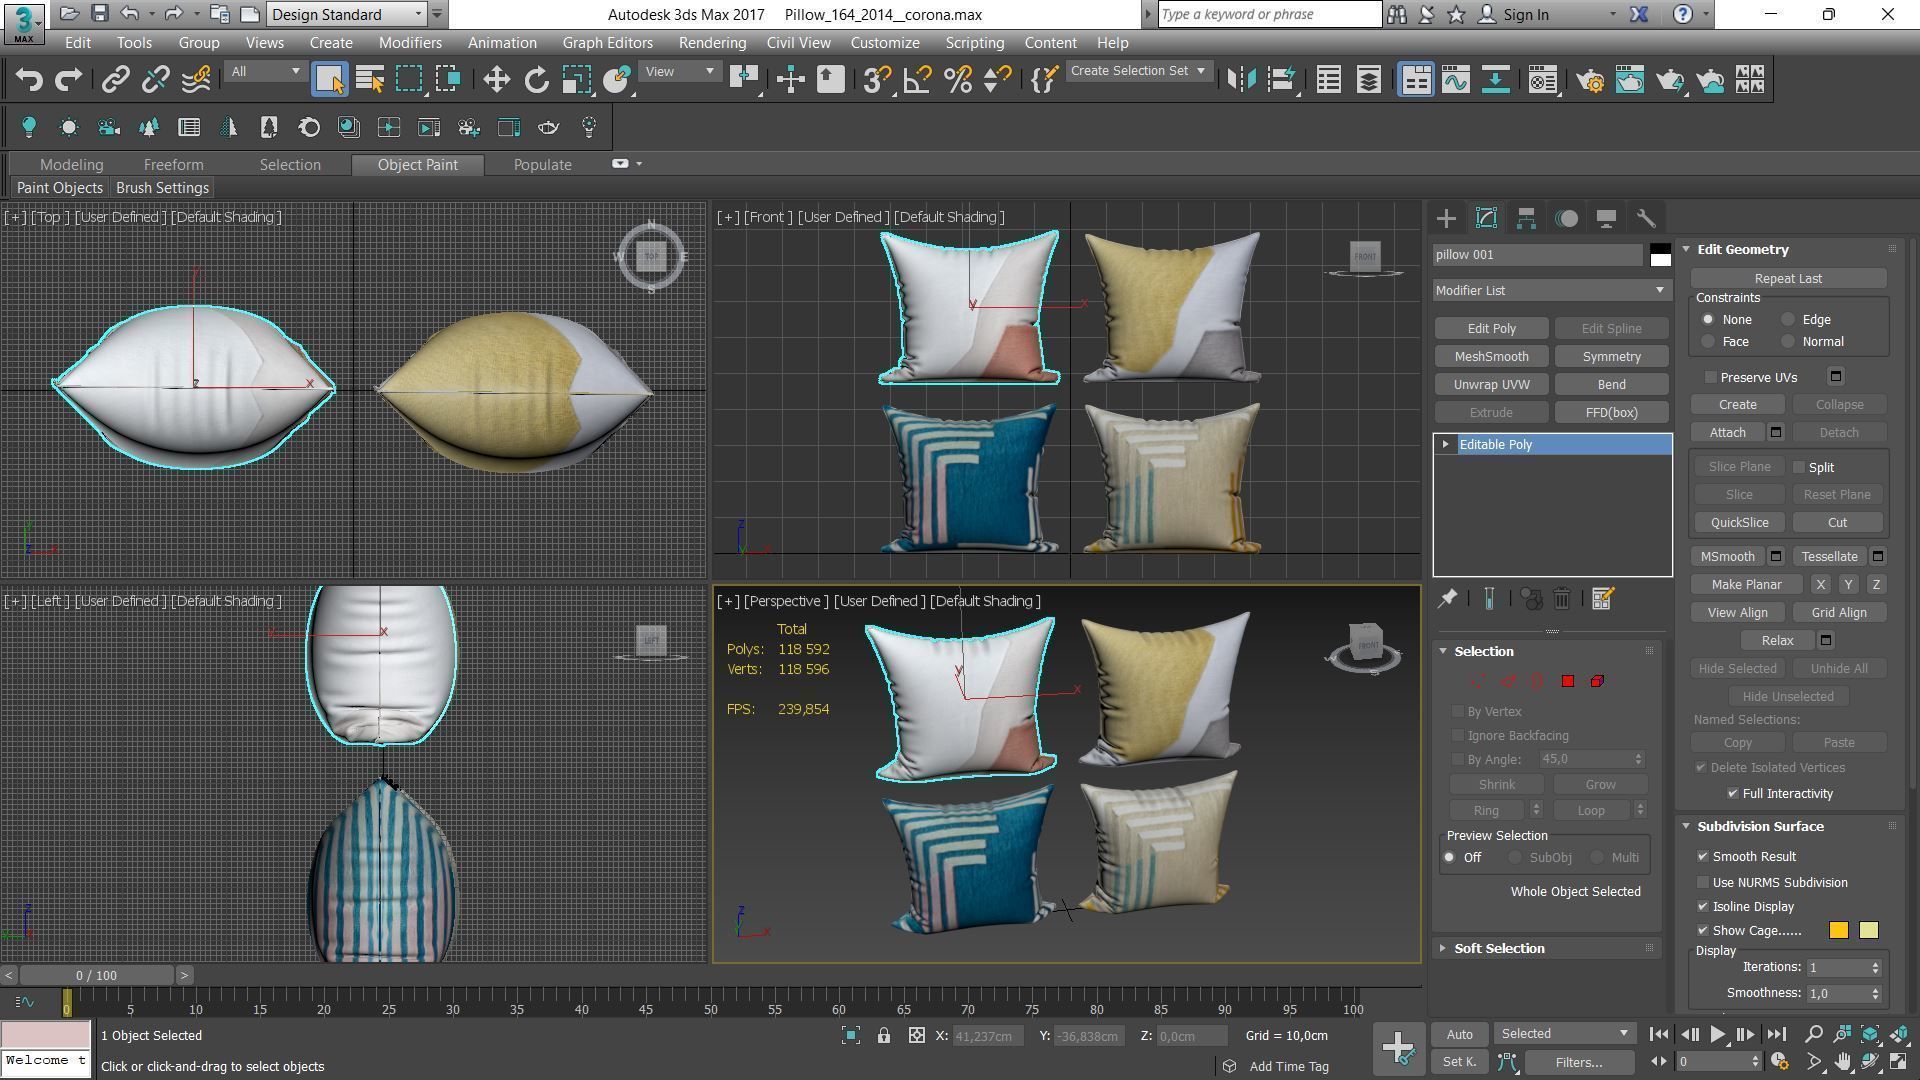Image resolution: width=1920 pixels, height=1080 pixels.
Task: Open Curve Editor from toolbar
Action: (1455, 80)
